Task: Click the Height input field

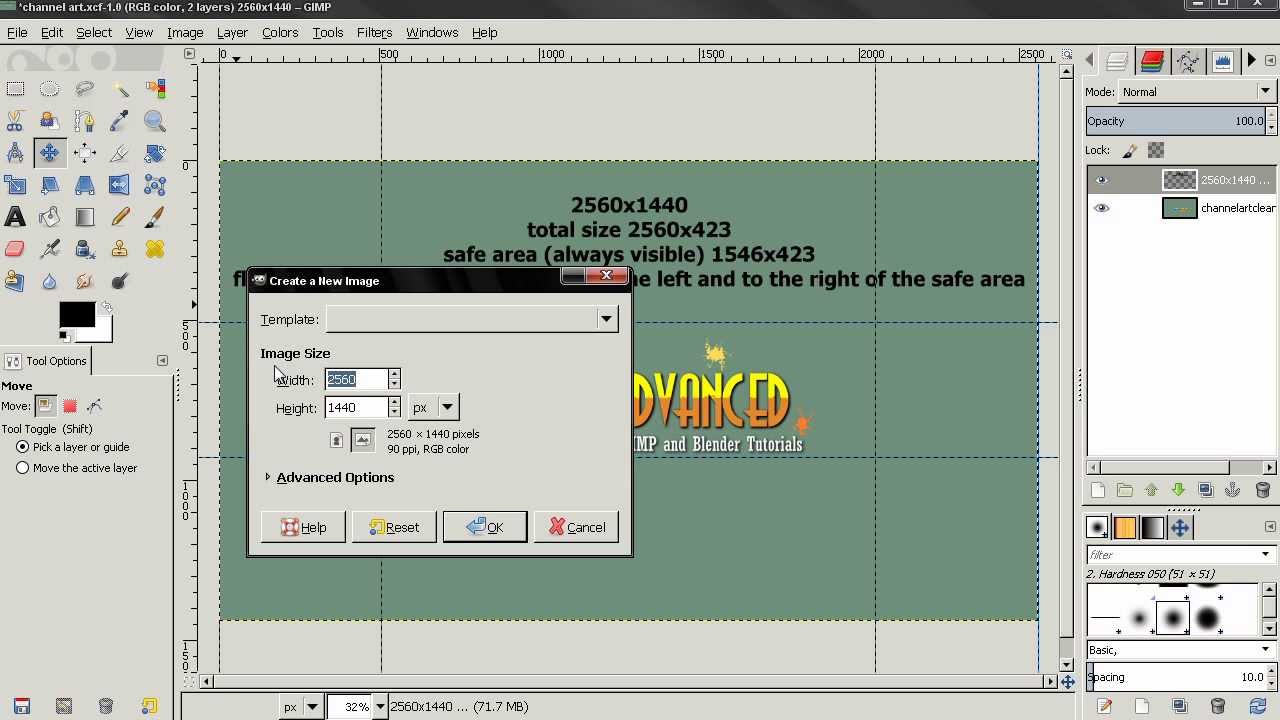Action: click(x=355, y=408)
